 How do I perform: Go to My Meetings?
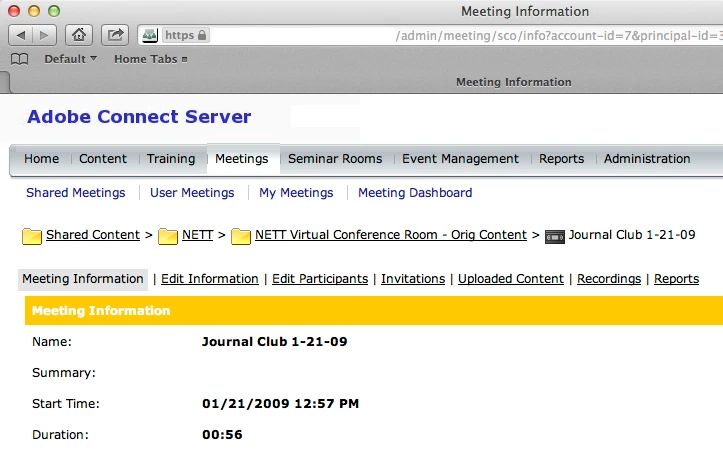[296, 193]
